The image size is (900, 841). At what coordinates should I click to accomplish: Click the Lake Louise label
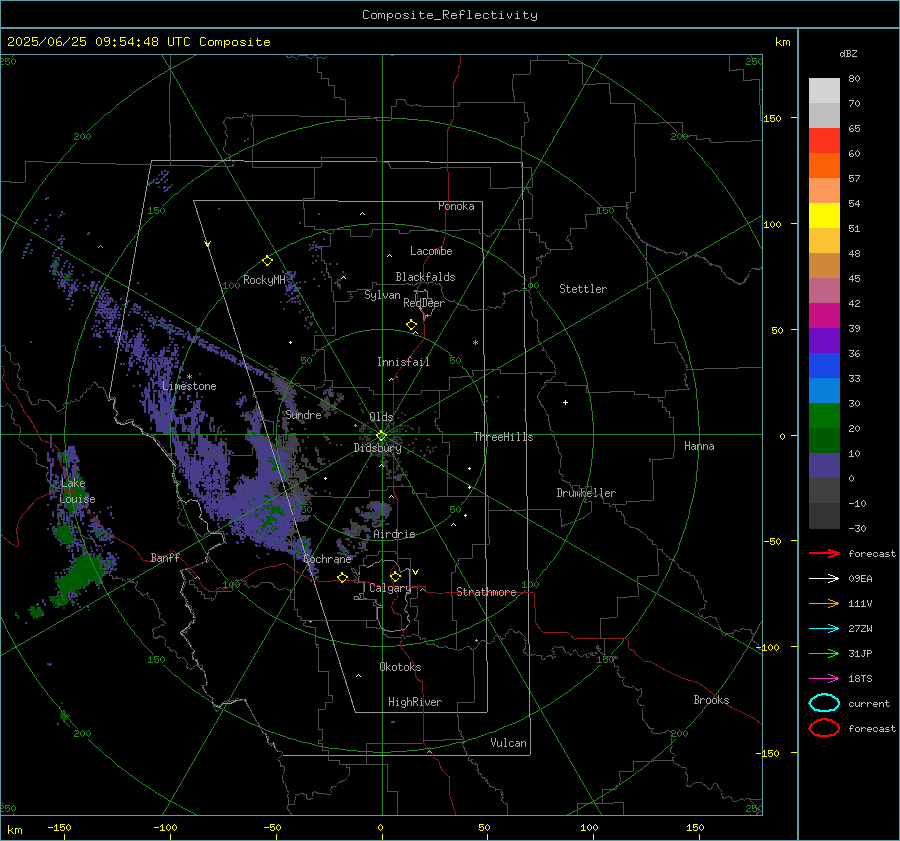coord(77,491)
